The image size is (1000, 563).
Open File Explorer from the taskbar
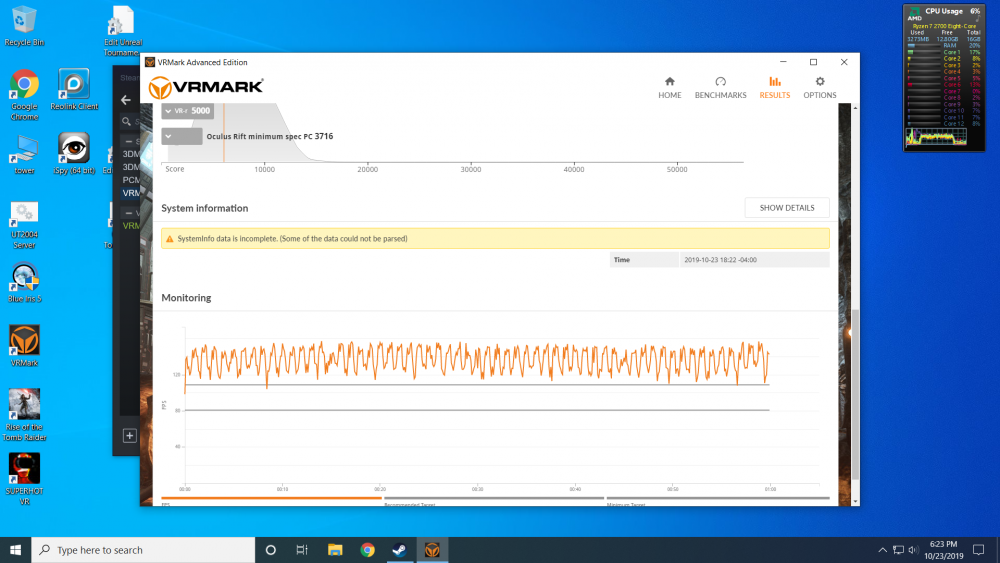tap(335, 550)
